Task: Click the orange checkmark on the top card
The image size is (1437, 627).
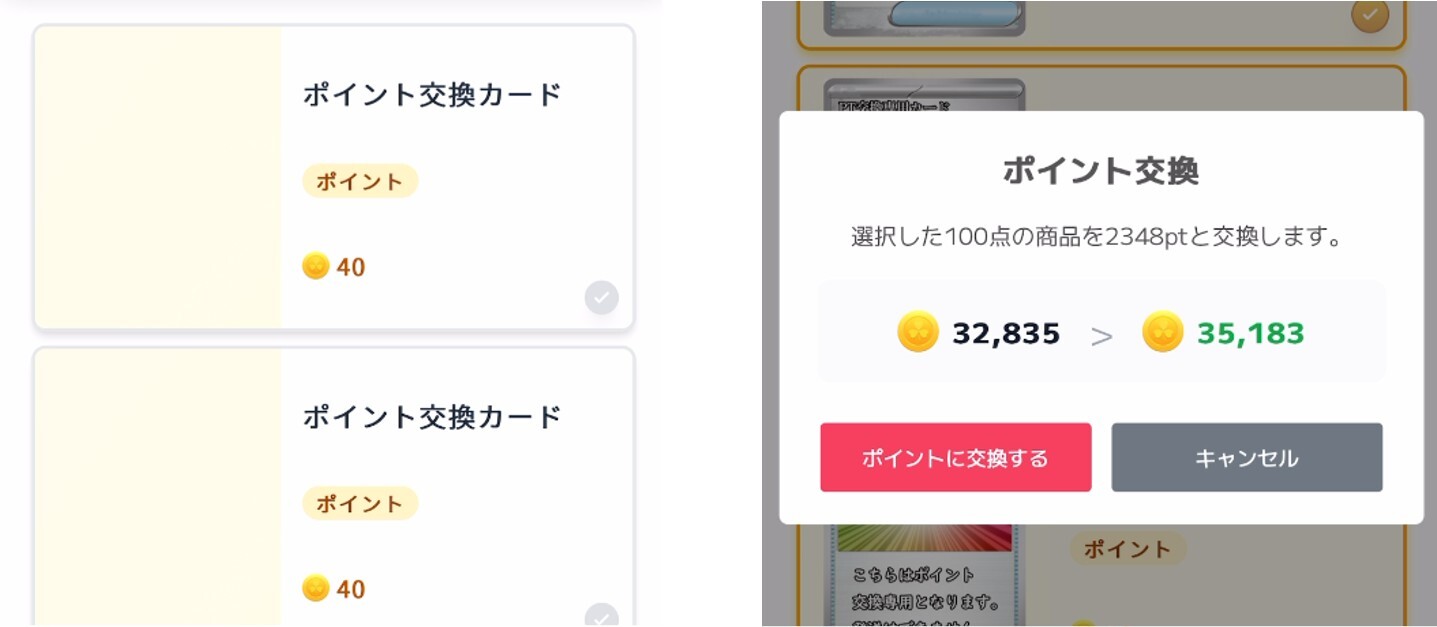Action: [x=1369, y=16]
